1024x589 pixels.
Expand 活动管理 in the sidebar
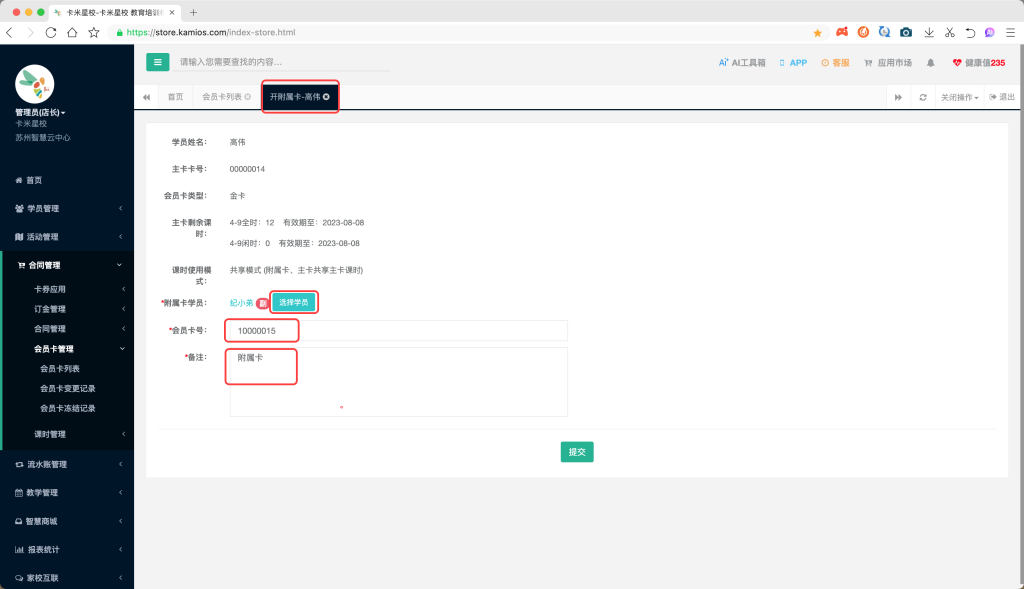[67, 237]
